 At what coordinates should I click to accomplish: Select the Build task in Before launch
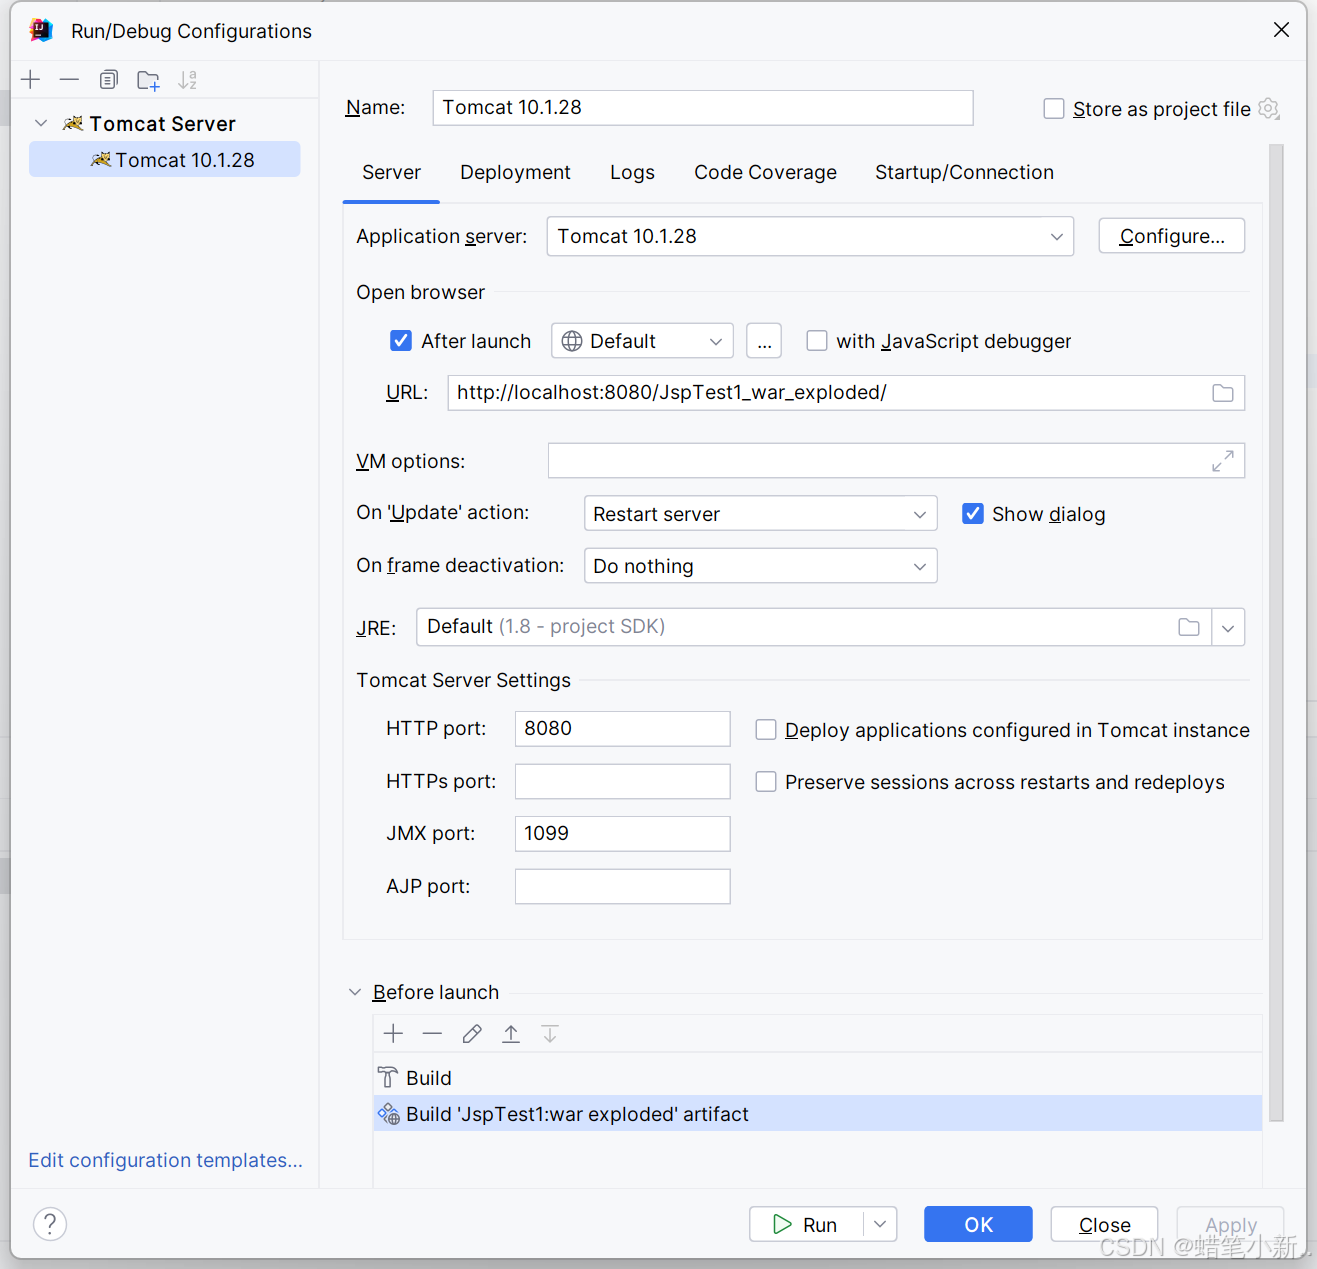[x=817, y=1078]
